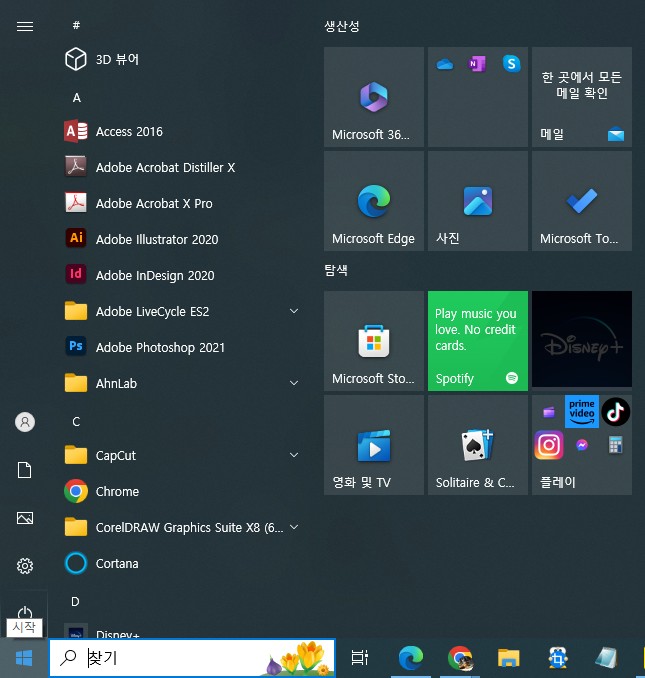This screenshot has width=645, height=678.
Task: Open OneDrive icon in tile group
Action: [444, 64]
